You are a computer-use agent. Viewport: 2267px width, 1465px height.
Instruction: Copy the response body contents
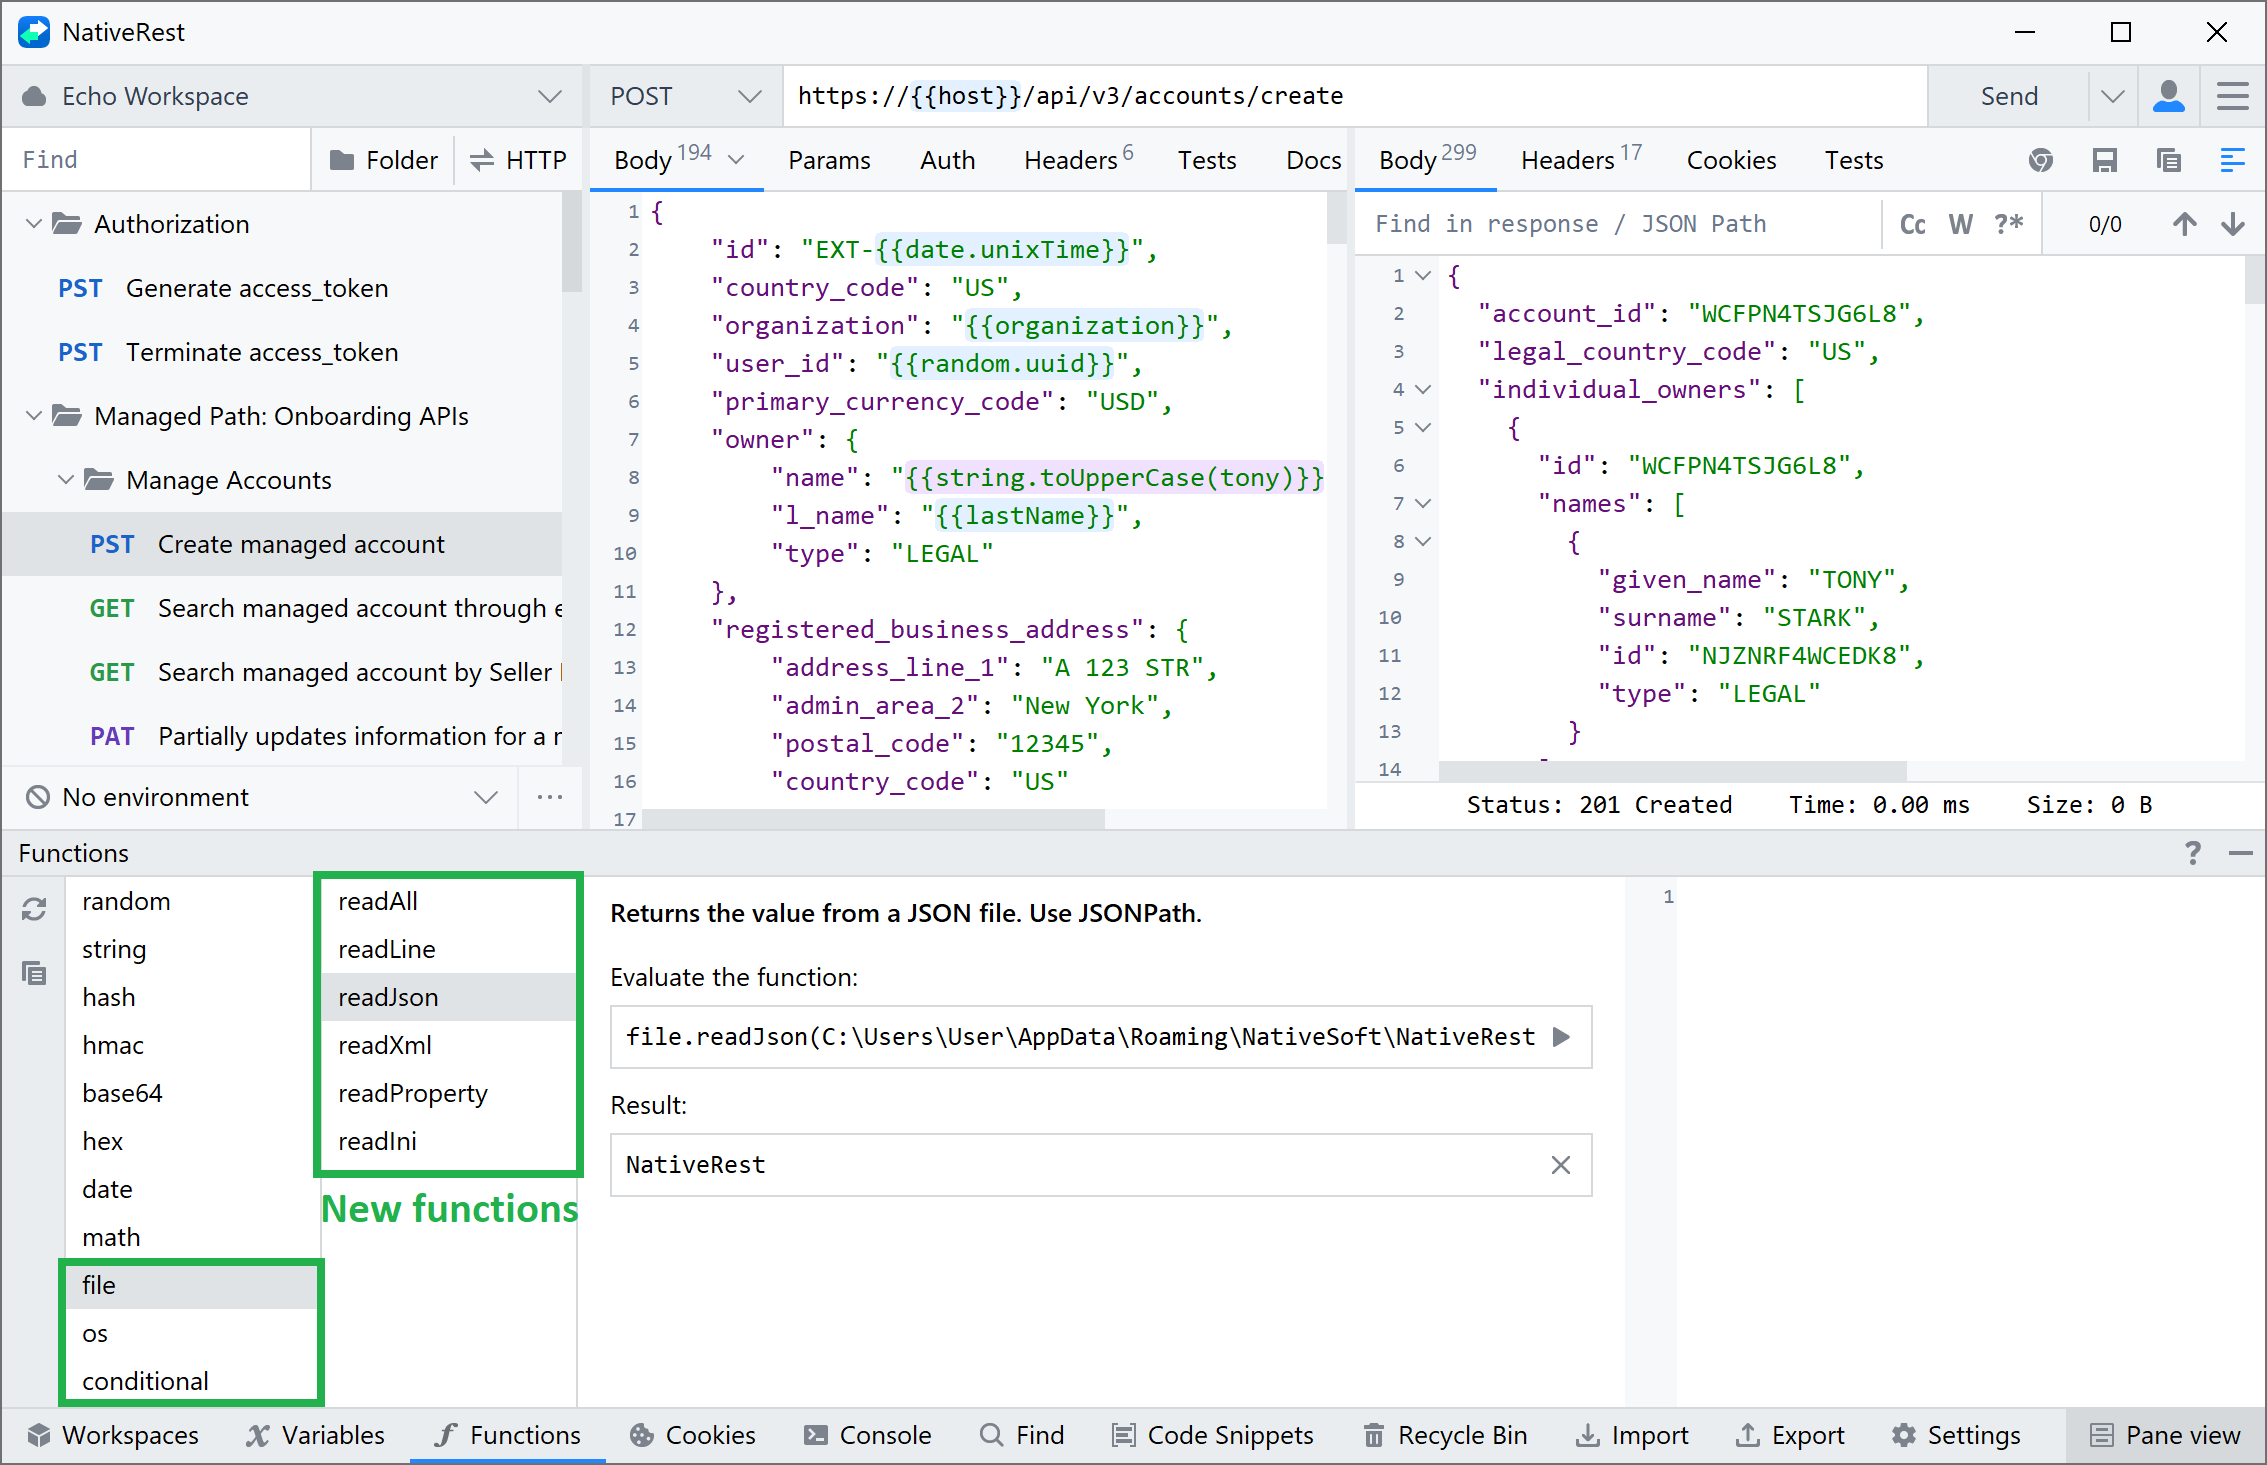coord(2169,160)
